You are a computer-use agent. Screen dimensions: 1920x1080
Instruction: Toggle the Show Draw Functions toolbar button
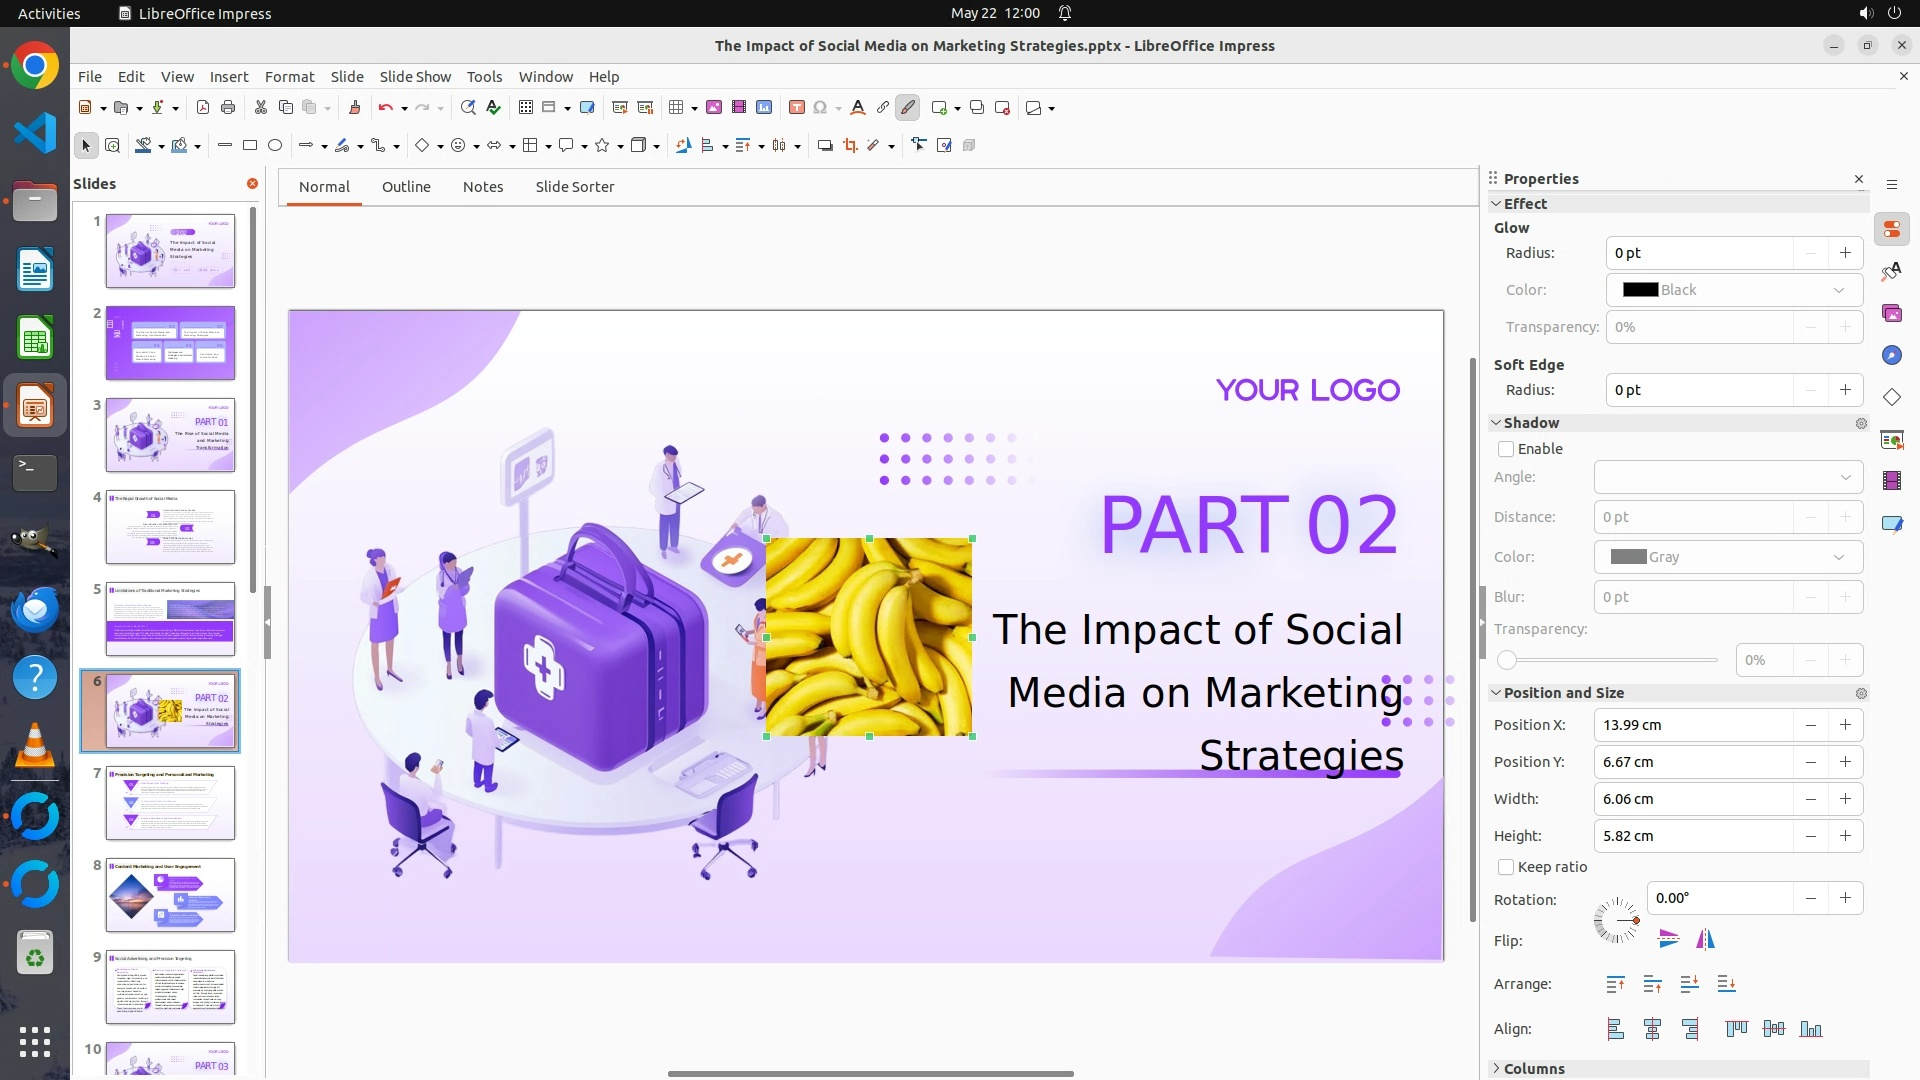(x=907, y=108)
